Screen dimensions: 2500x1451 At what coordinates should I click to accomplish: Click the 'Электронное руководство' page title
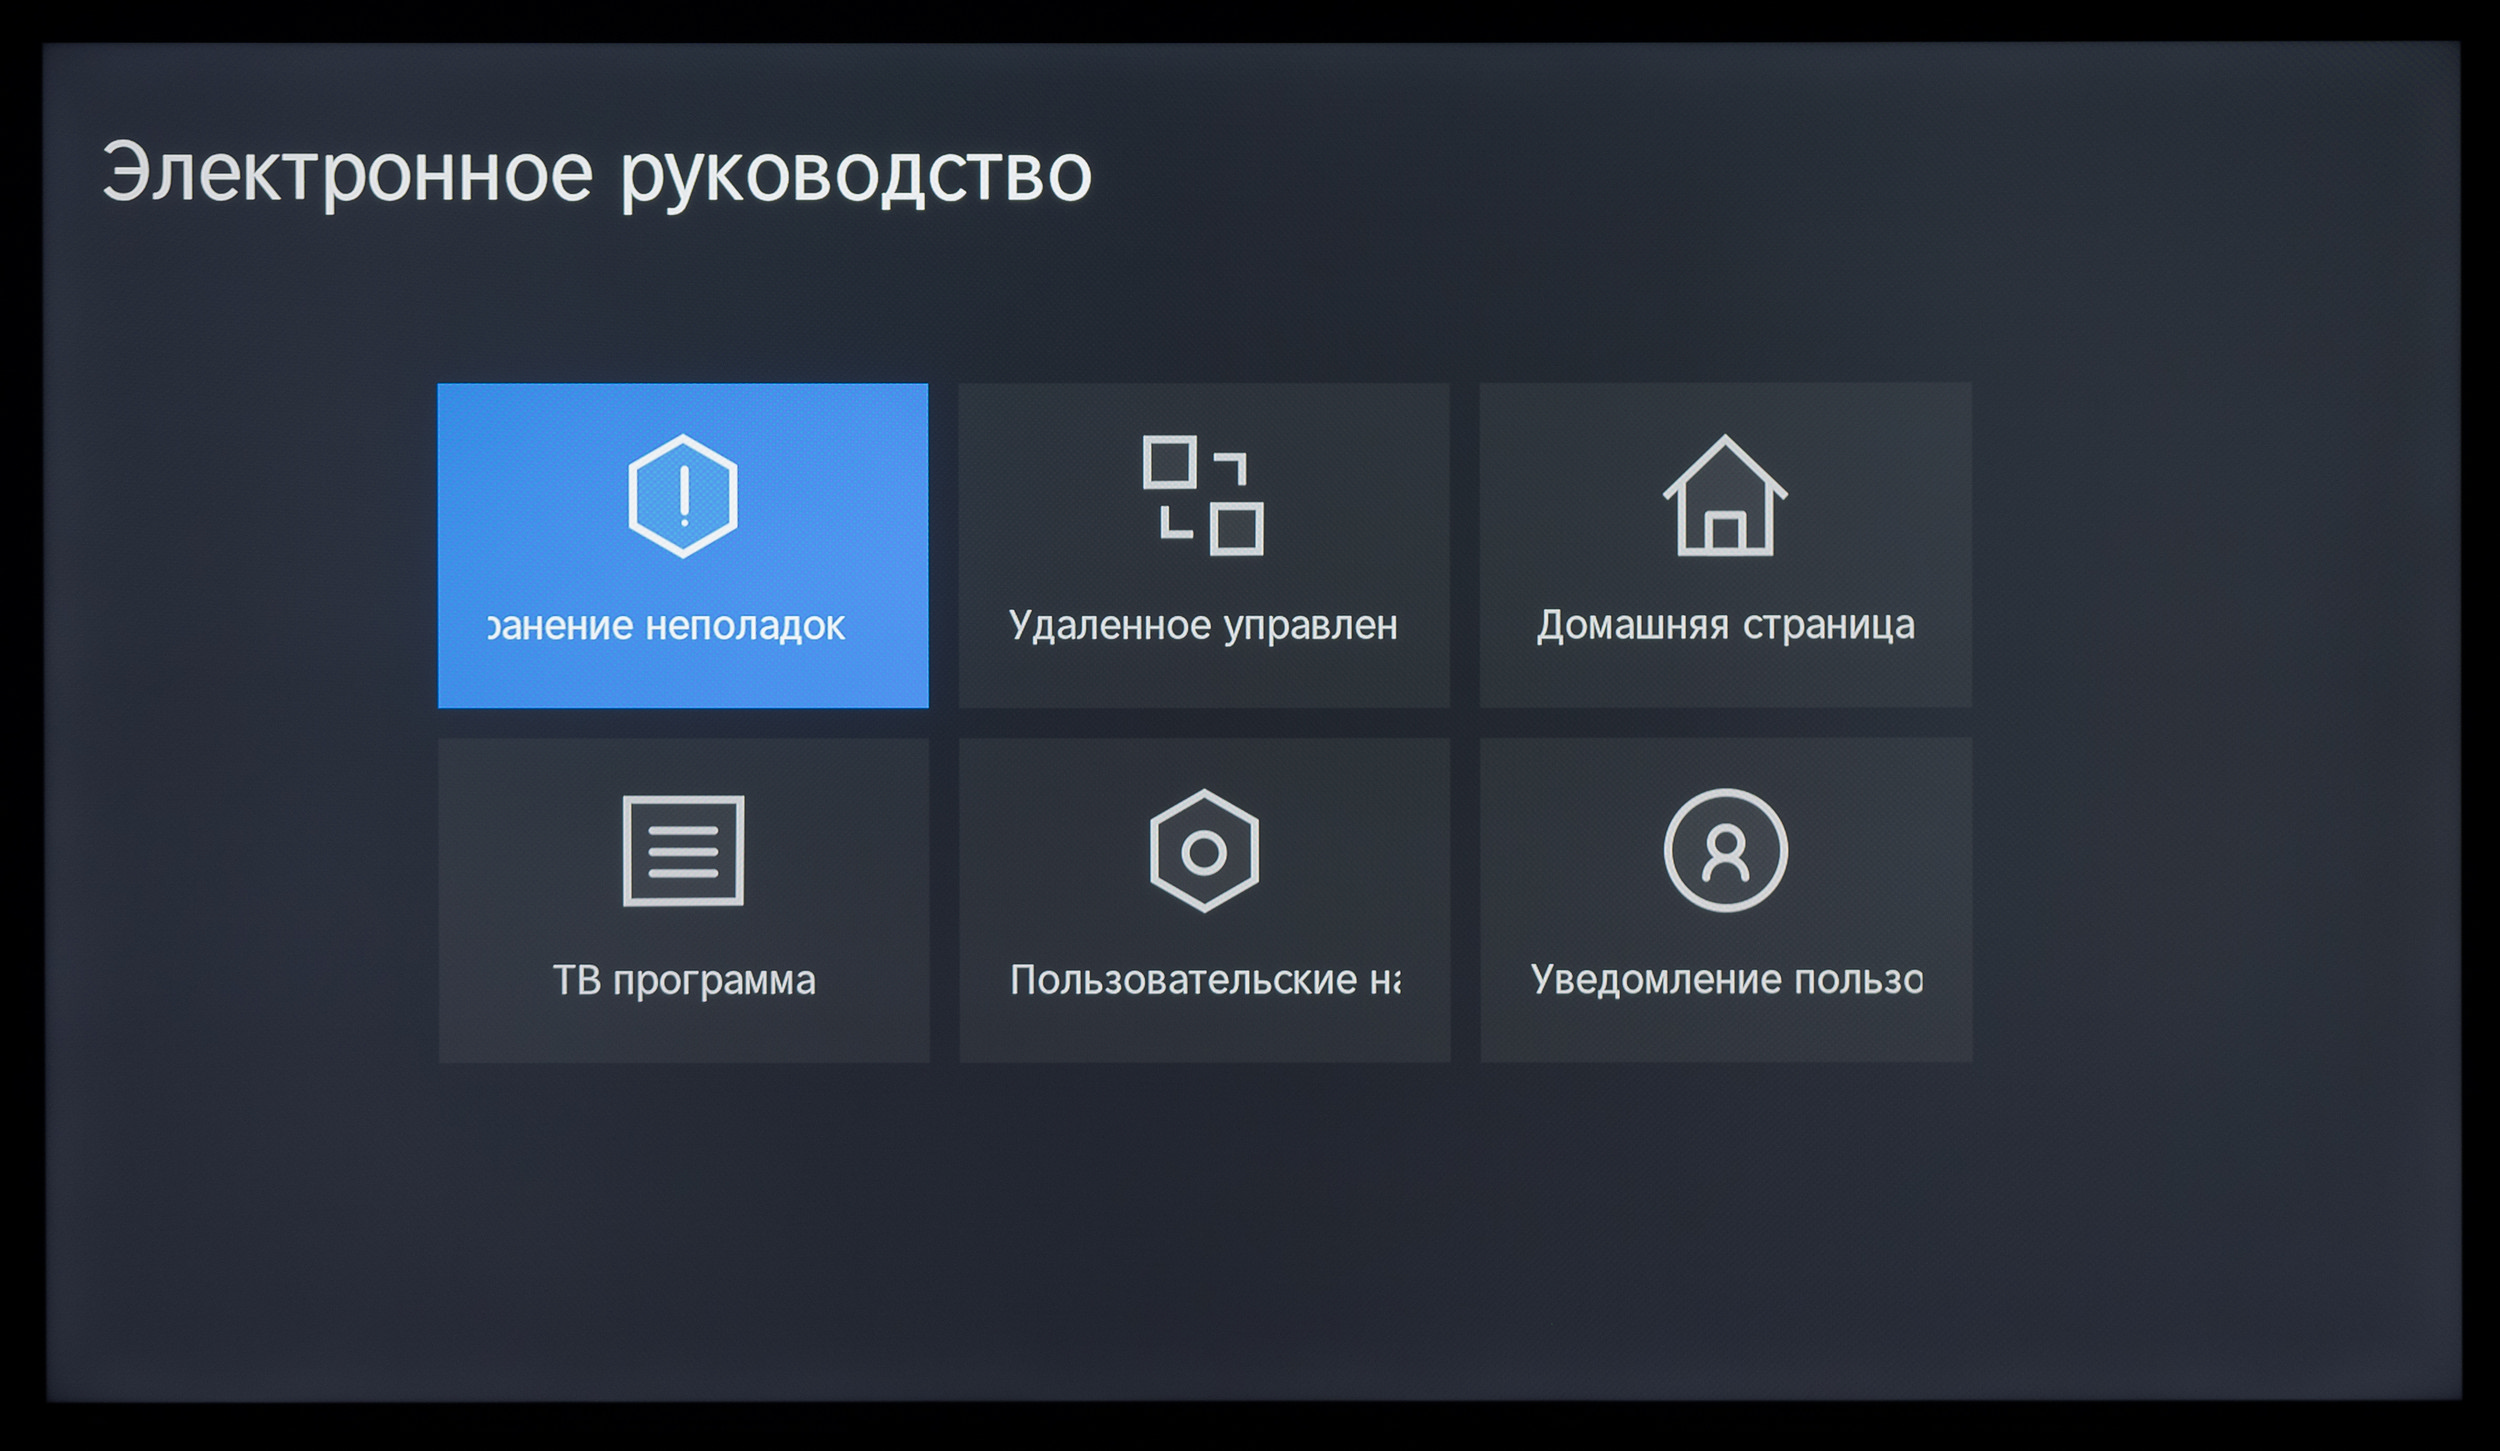pos(596,174)
